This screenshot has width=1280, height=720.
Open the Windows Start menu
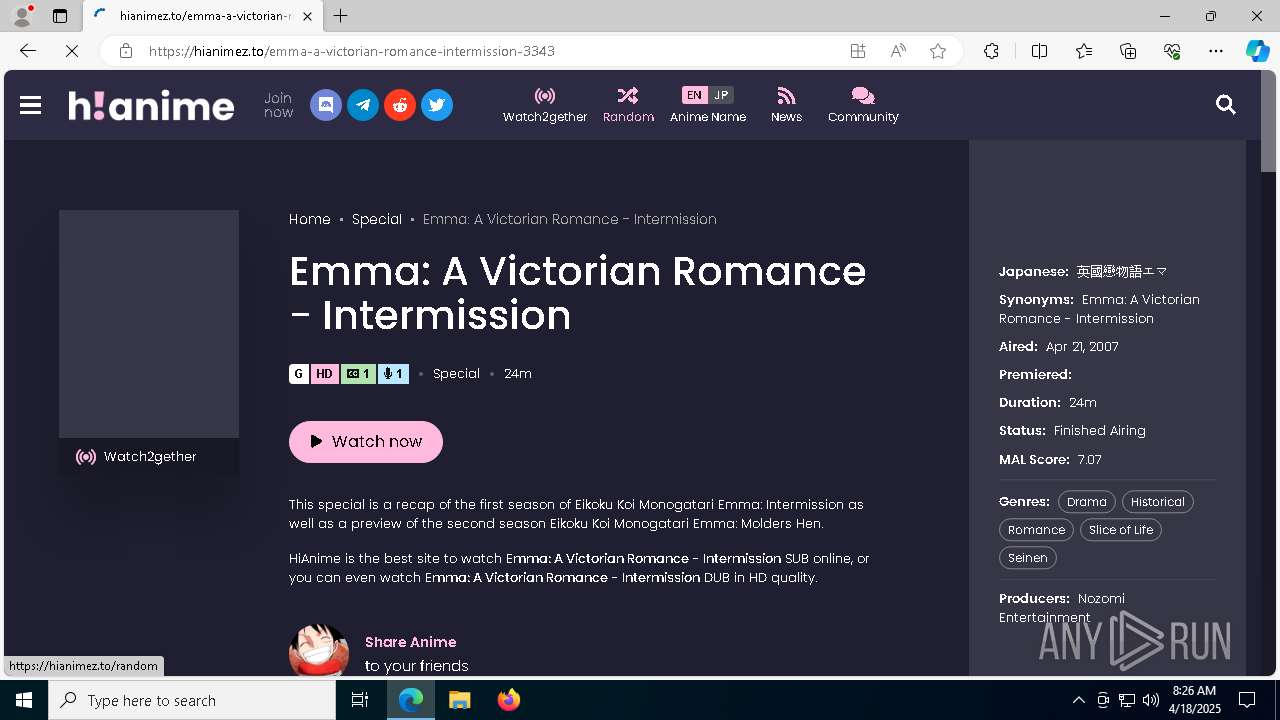(x=24, y=700)
